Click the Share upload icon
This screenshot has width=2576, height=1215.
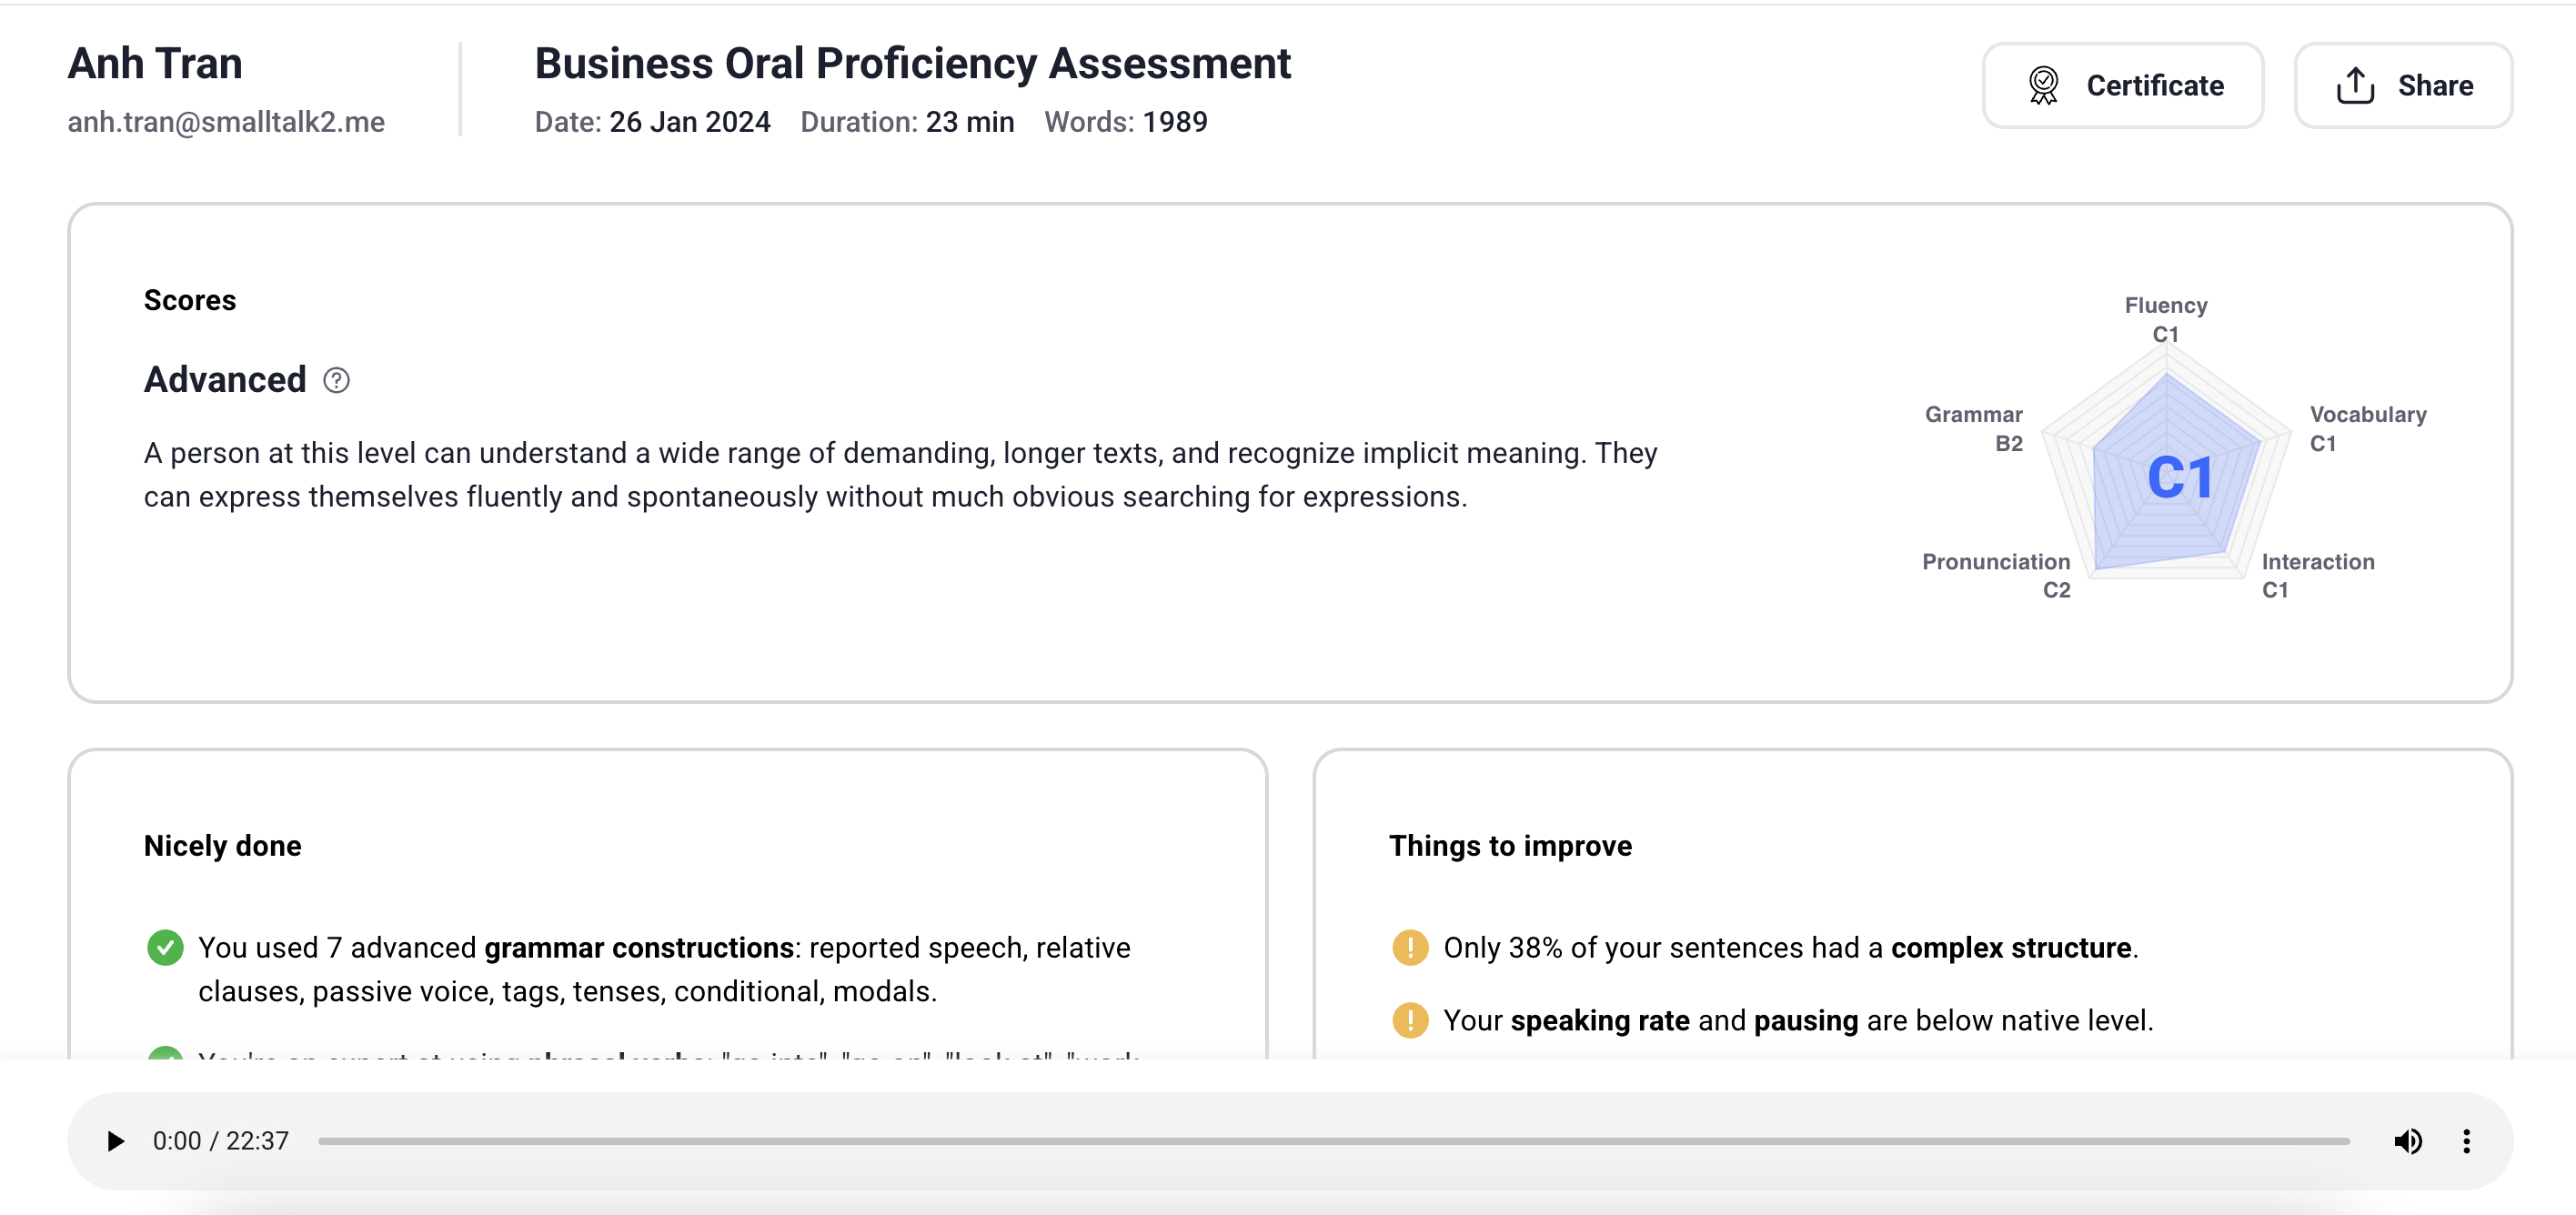pos(2355,86)
